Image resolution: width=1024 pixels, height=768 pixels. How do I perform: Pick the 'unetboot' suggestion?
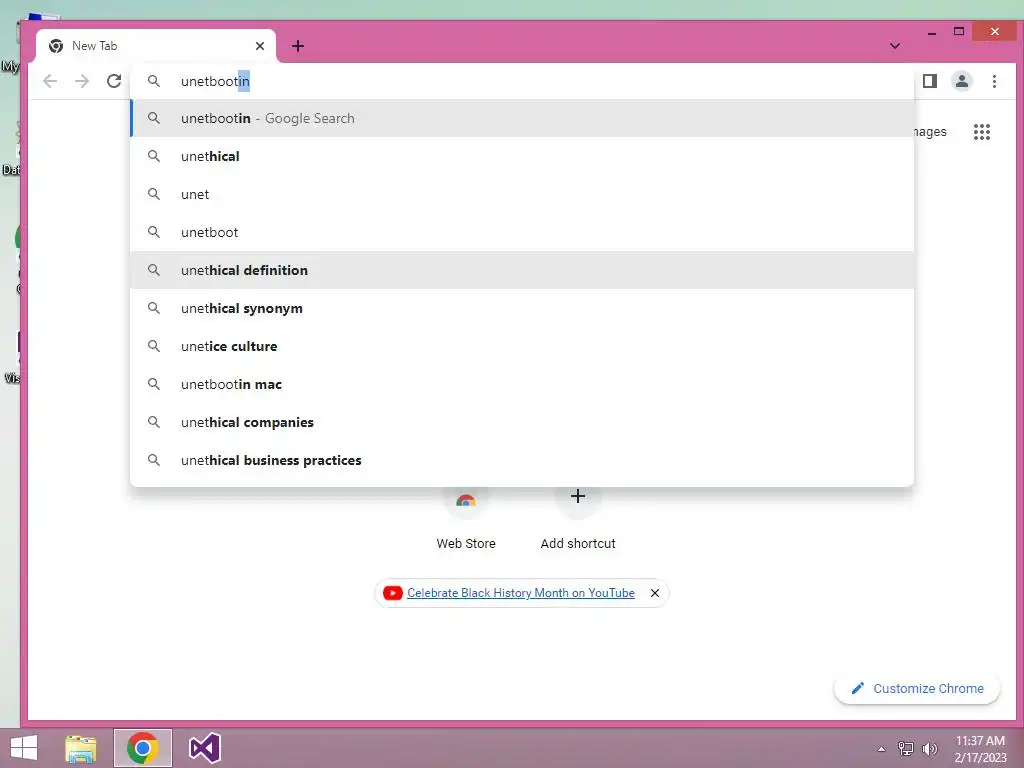coord(522,232)
